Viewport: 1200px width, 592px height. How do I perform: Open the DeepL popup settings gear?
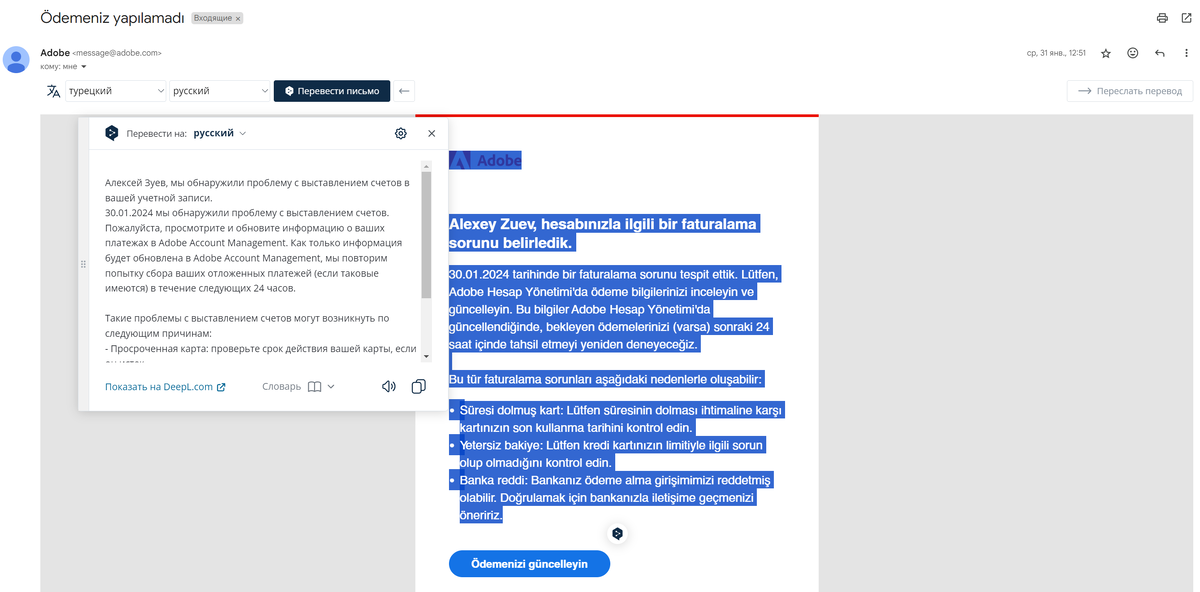pyautogui.click(x=400, y=132)
